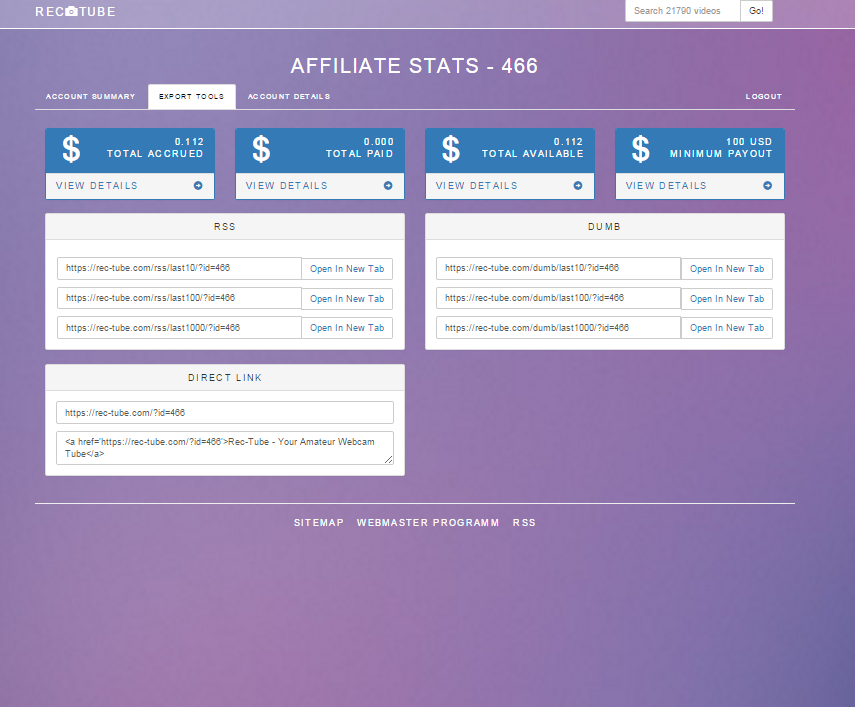Open Dumb last100 link in new tab
The image size is (855, 707).
coord(727,299)
